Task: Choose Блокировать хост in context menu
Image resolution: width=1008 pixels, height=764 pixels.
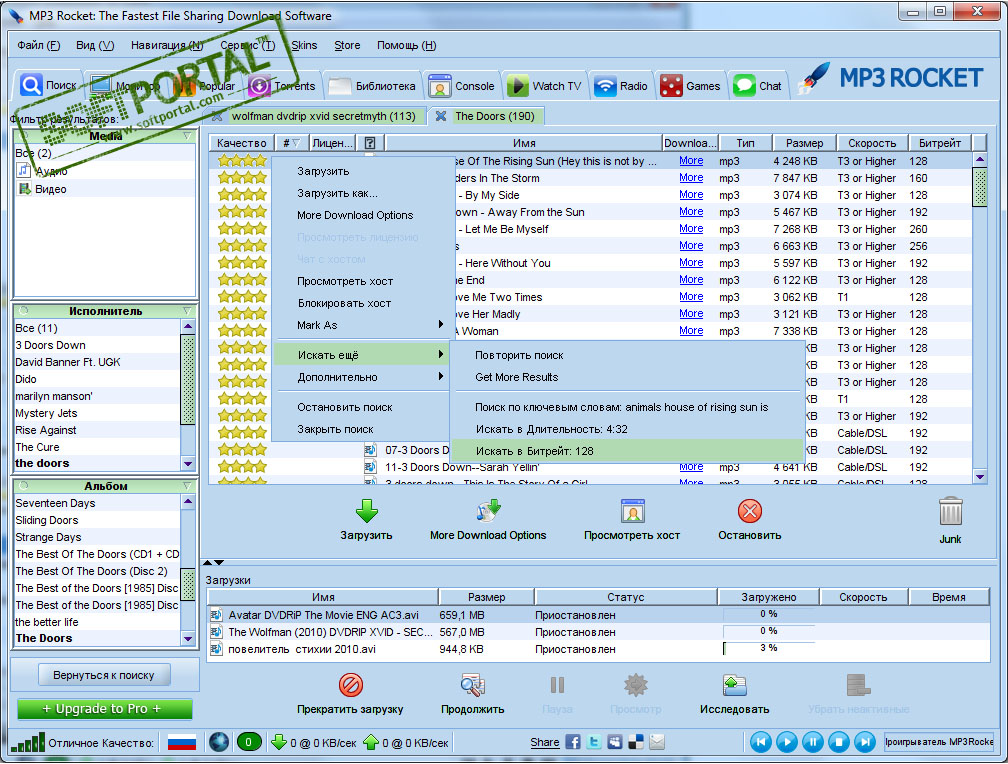Action: point(362,303)
